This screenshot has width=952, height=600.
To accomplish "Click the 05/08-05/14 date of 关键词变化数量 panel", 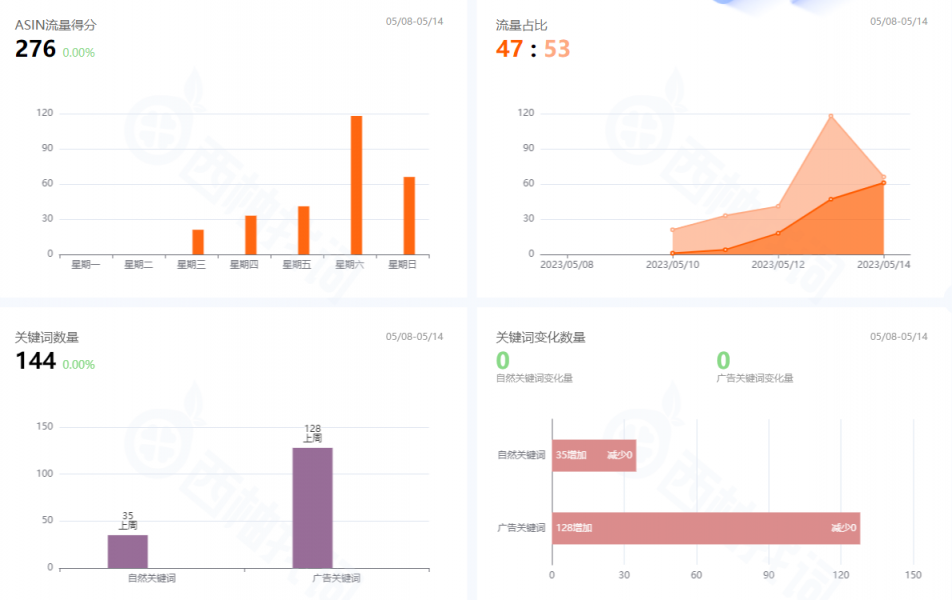I will [899, 337].
